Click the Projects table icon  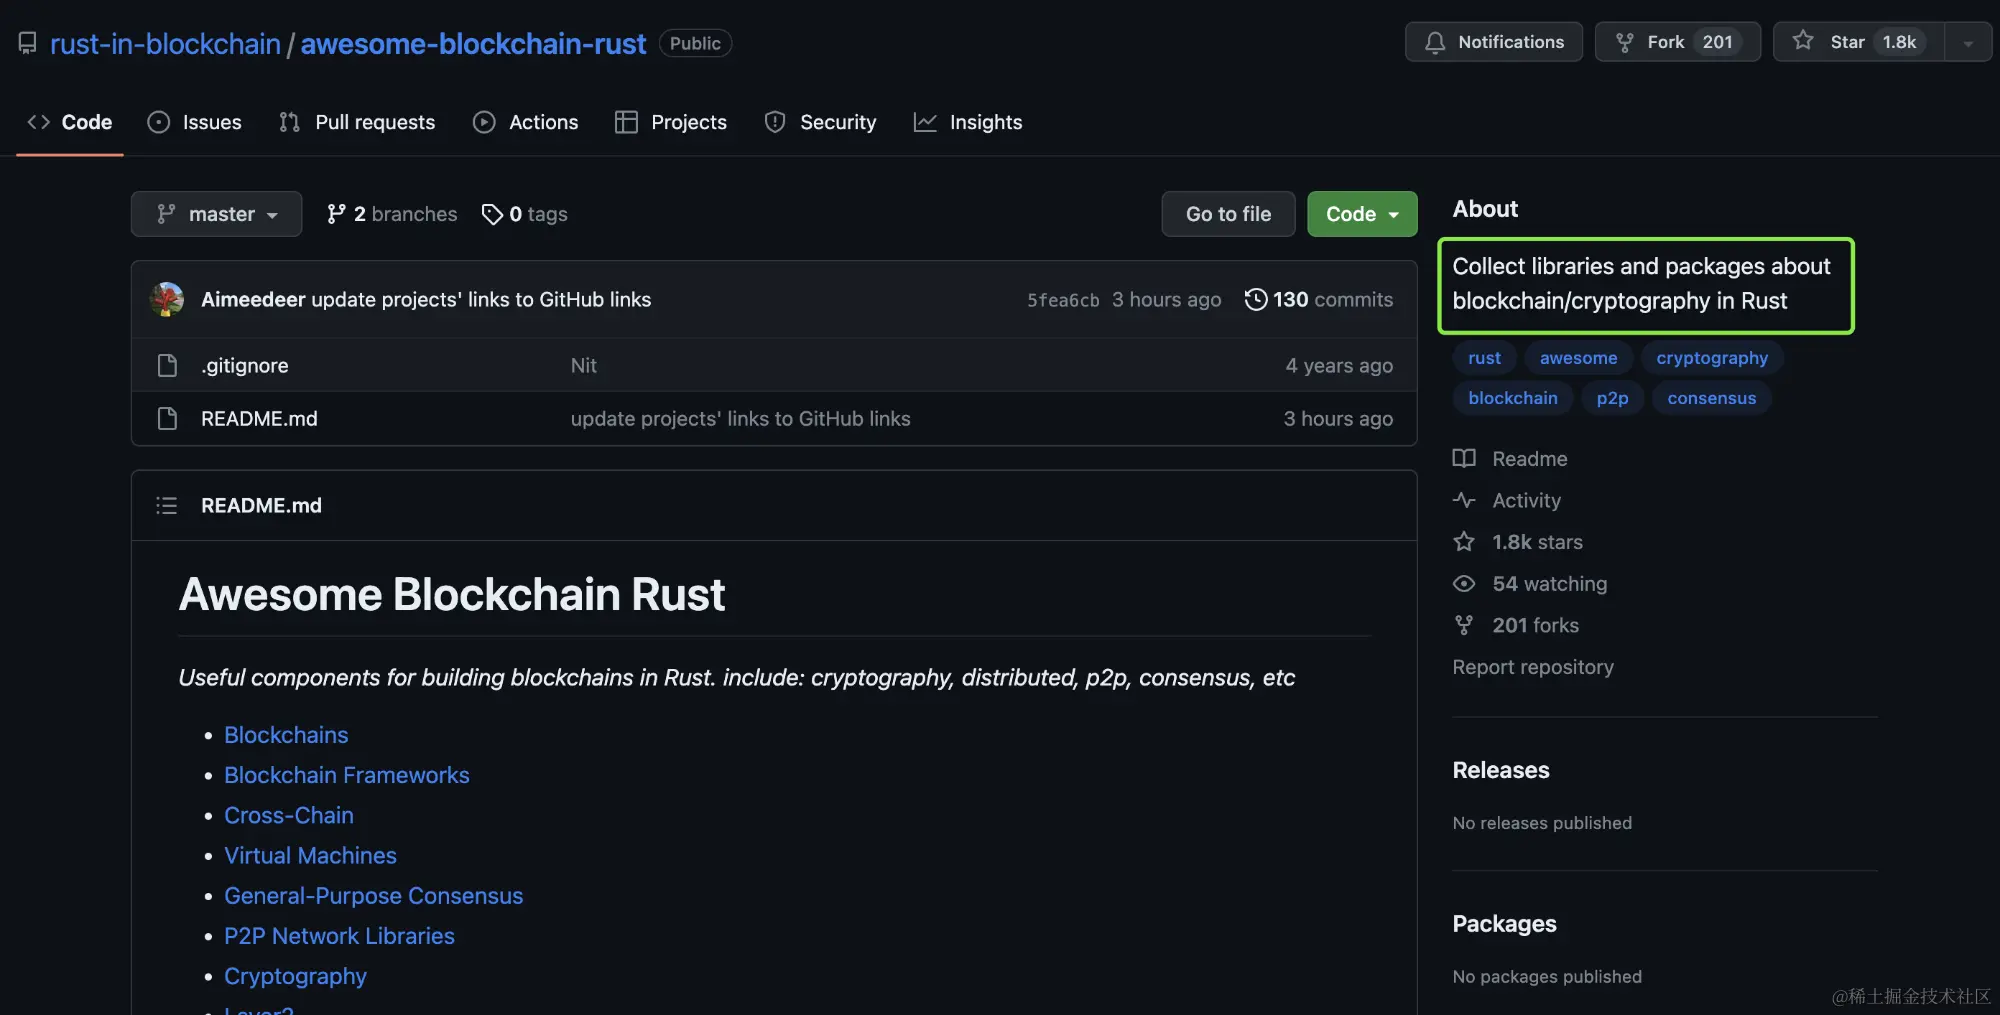coord(626,122)
